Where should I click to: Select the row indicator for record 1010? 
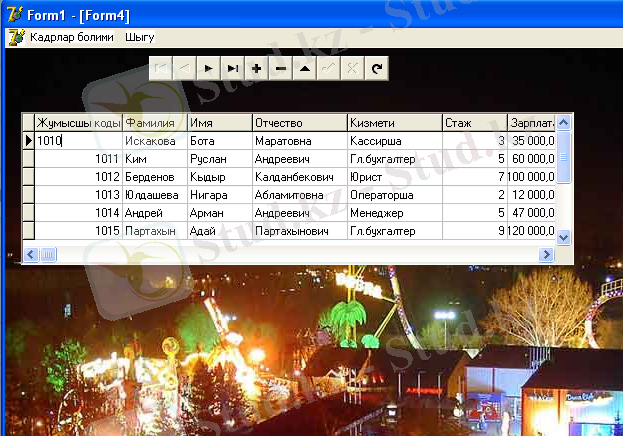[x=29, y=141]
